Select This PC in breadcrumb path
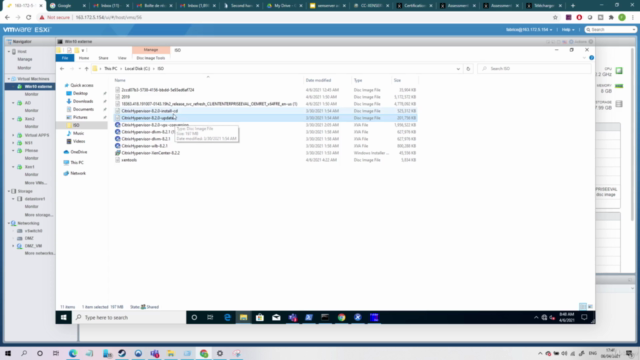Image resolution: width=640 pixels, height=360 pixels. [111, 69]
